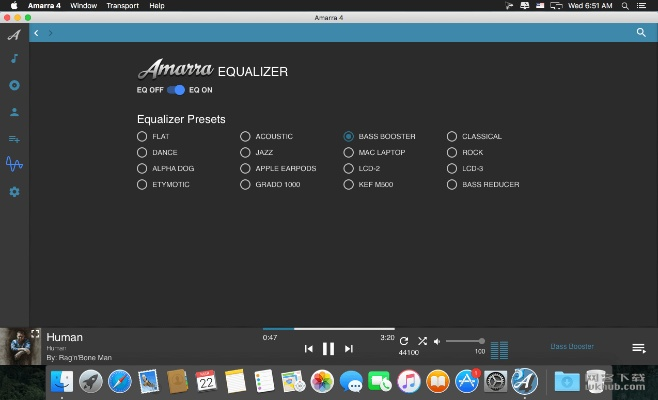Click the search magnifier icon
Screen dimensions: 658x400
pyautogui.click(x=641, y=33)
